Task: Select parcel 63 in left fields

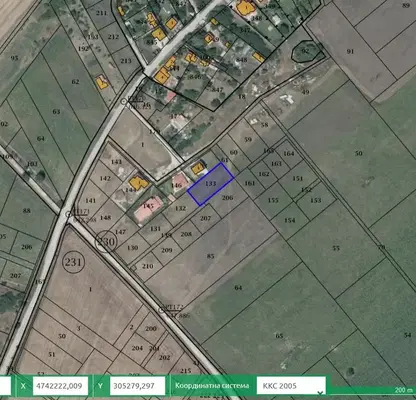Action: pyautogui.click(x=56, y=111)
